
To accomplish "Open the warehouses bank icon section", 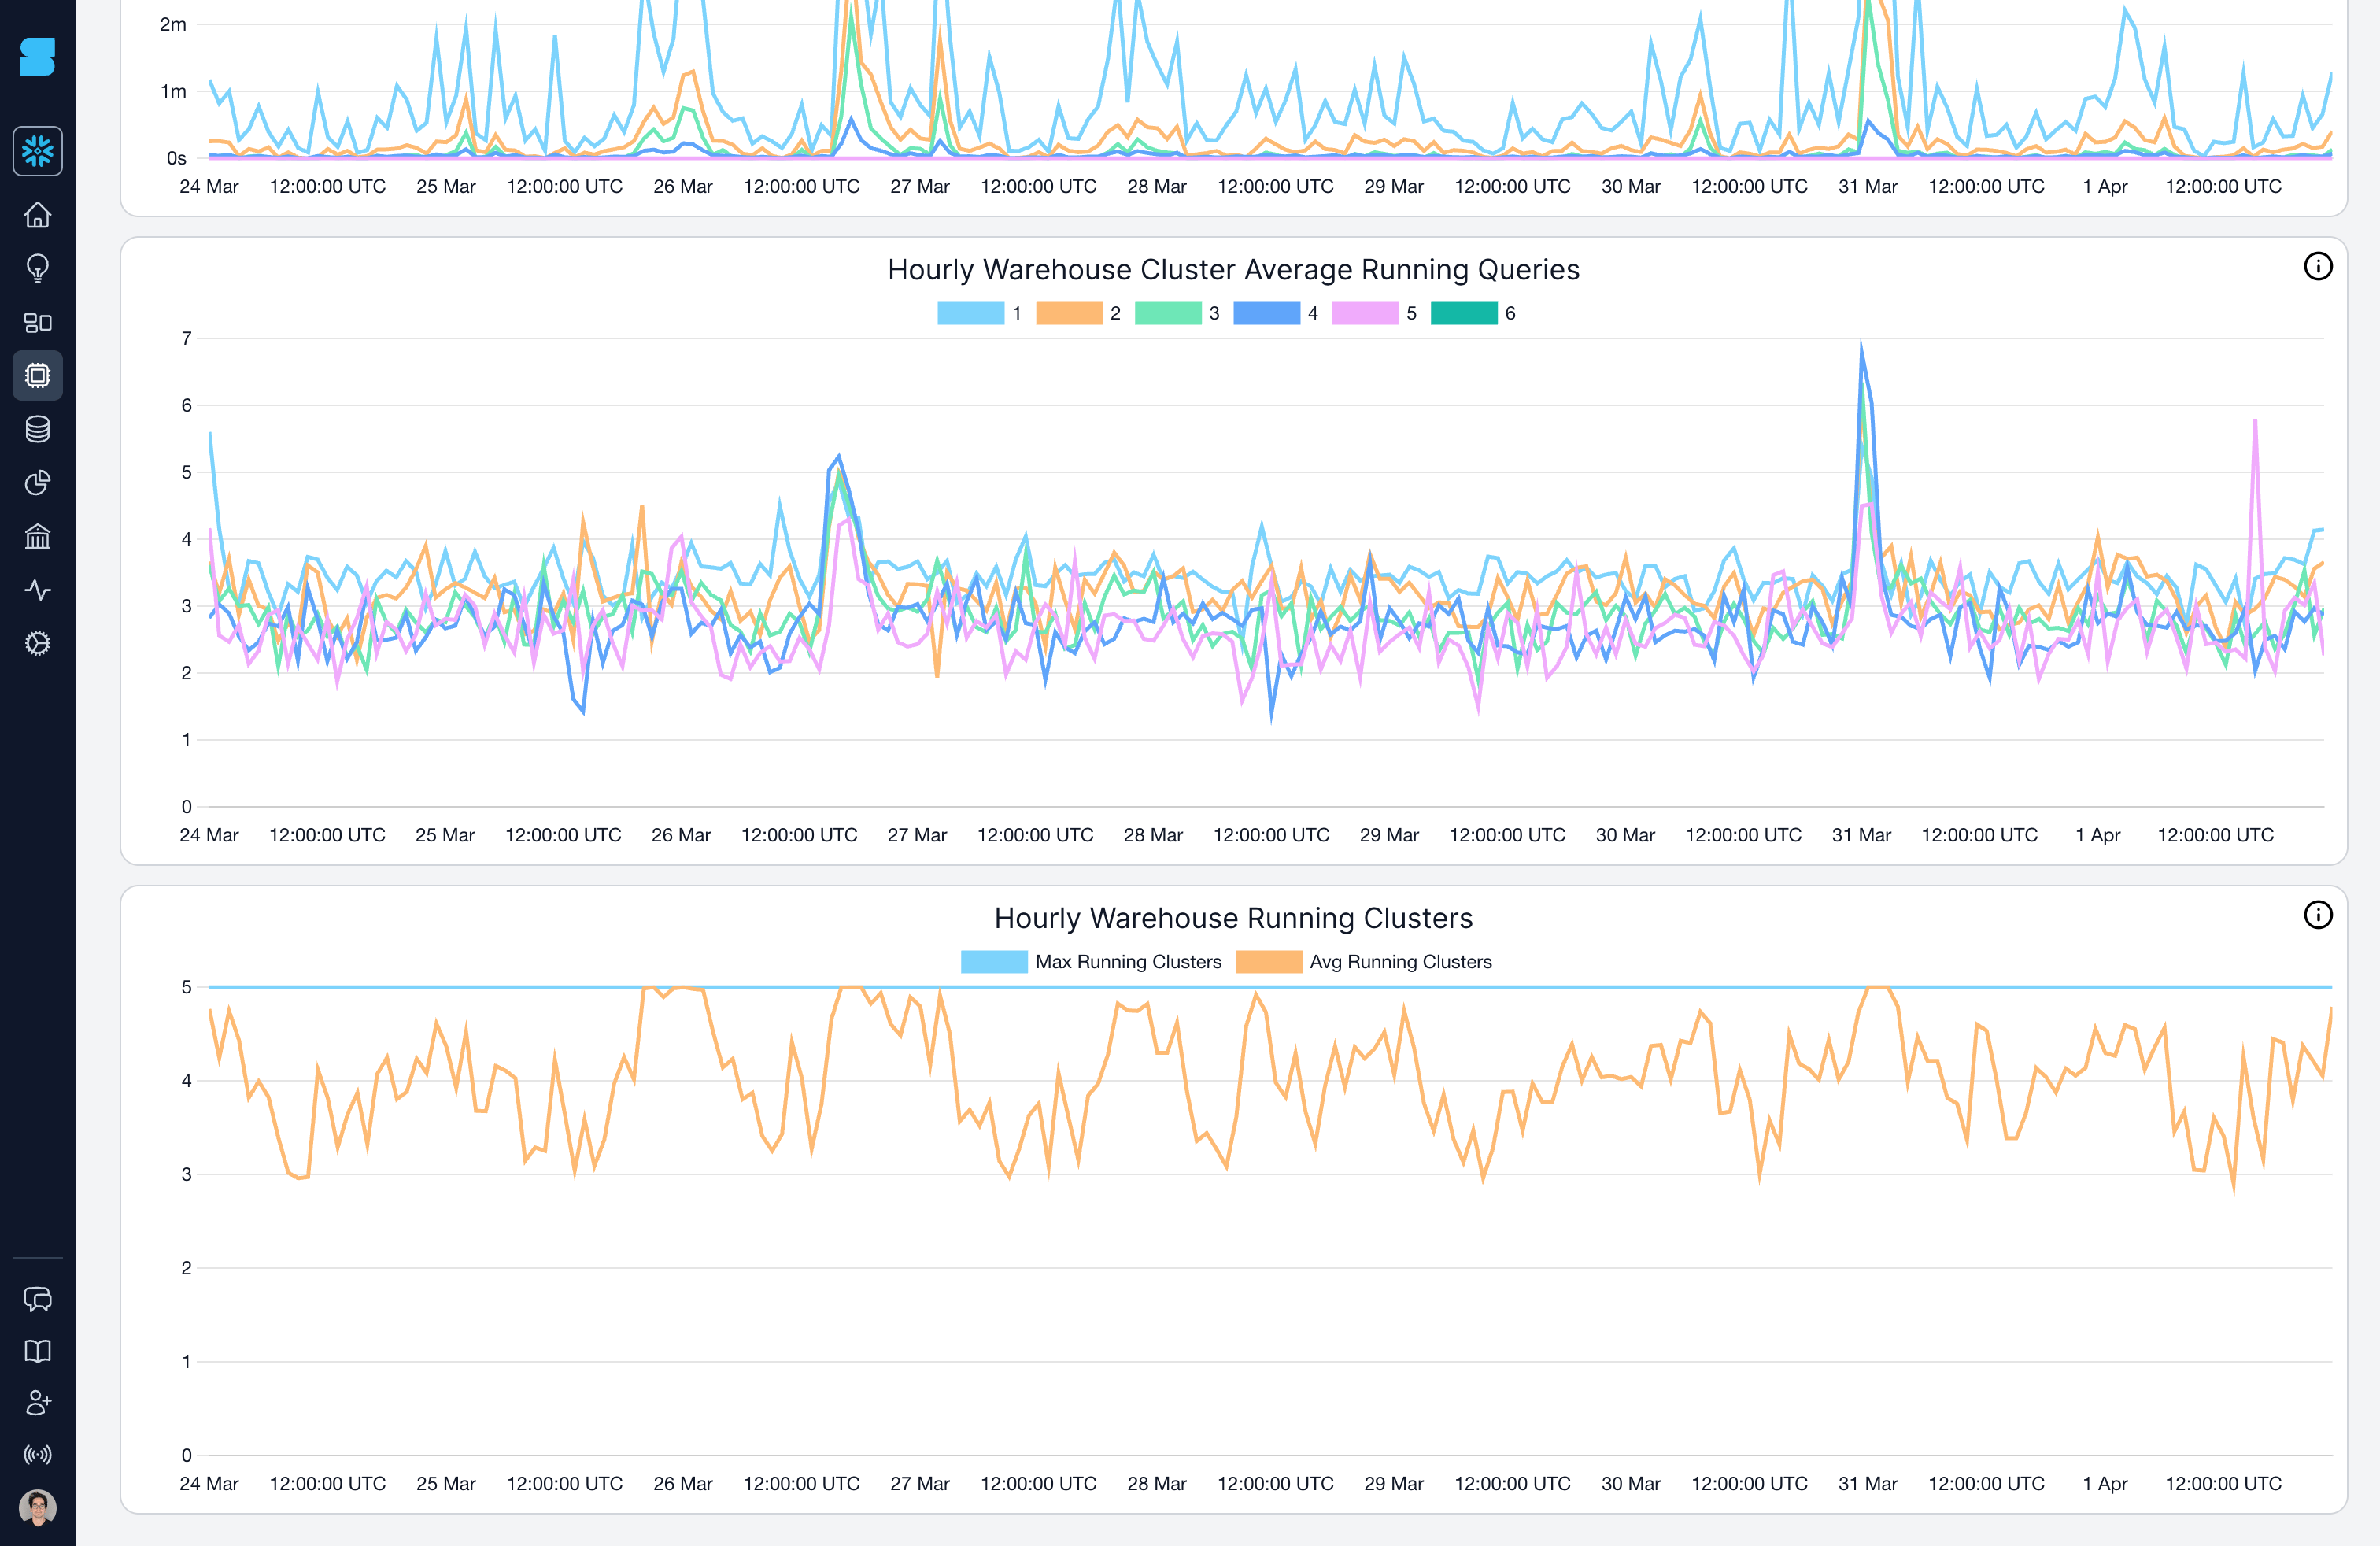I will pos(38,537).
